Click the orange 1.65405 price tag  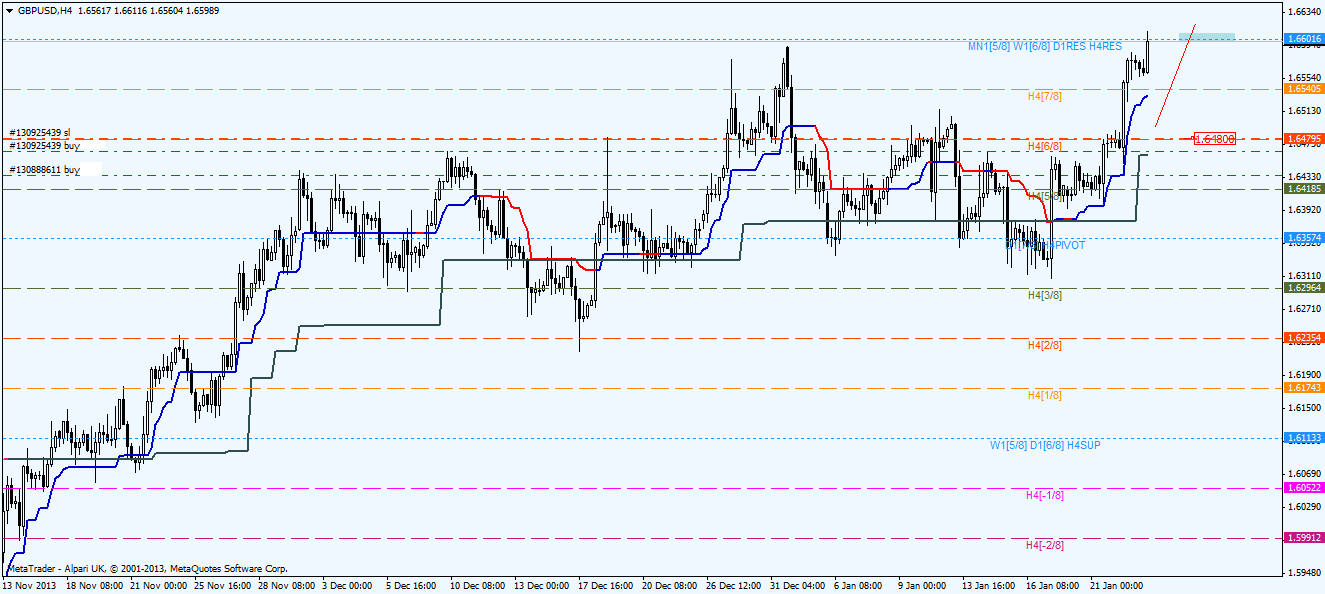pos(1303,89)
